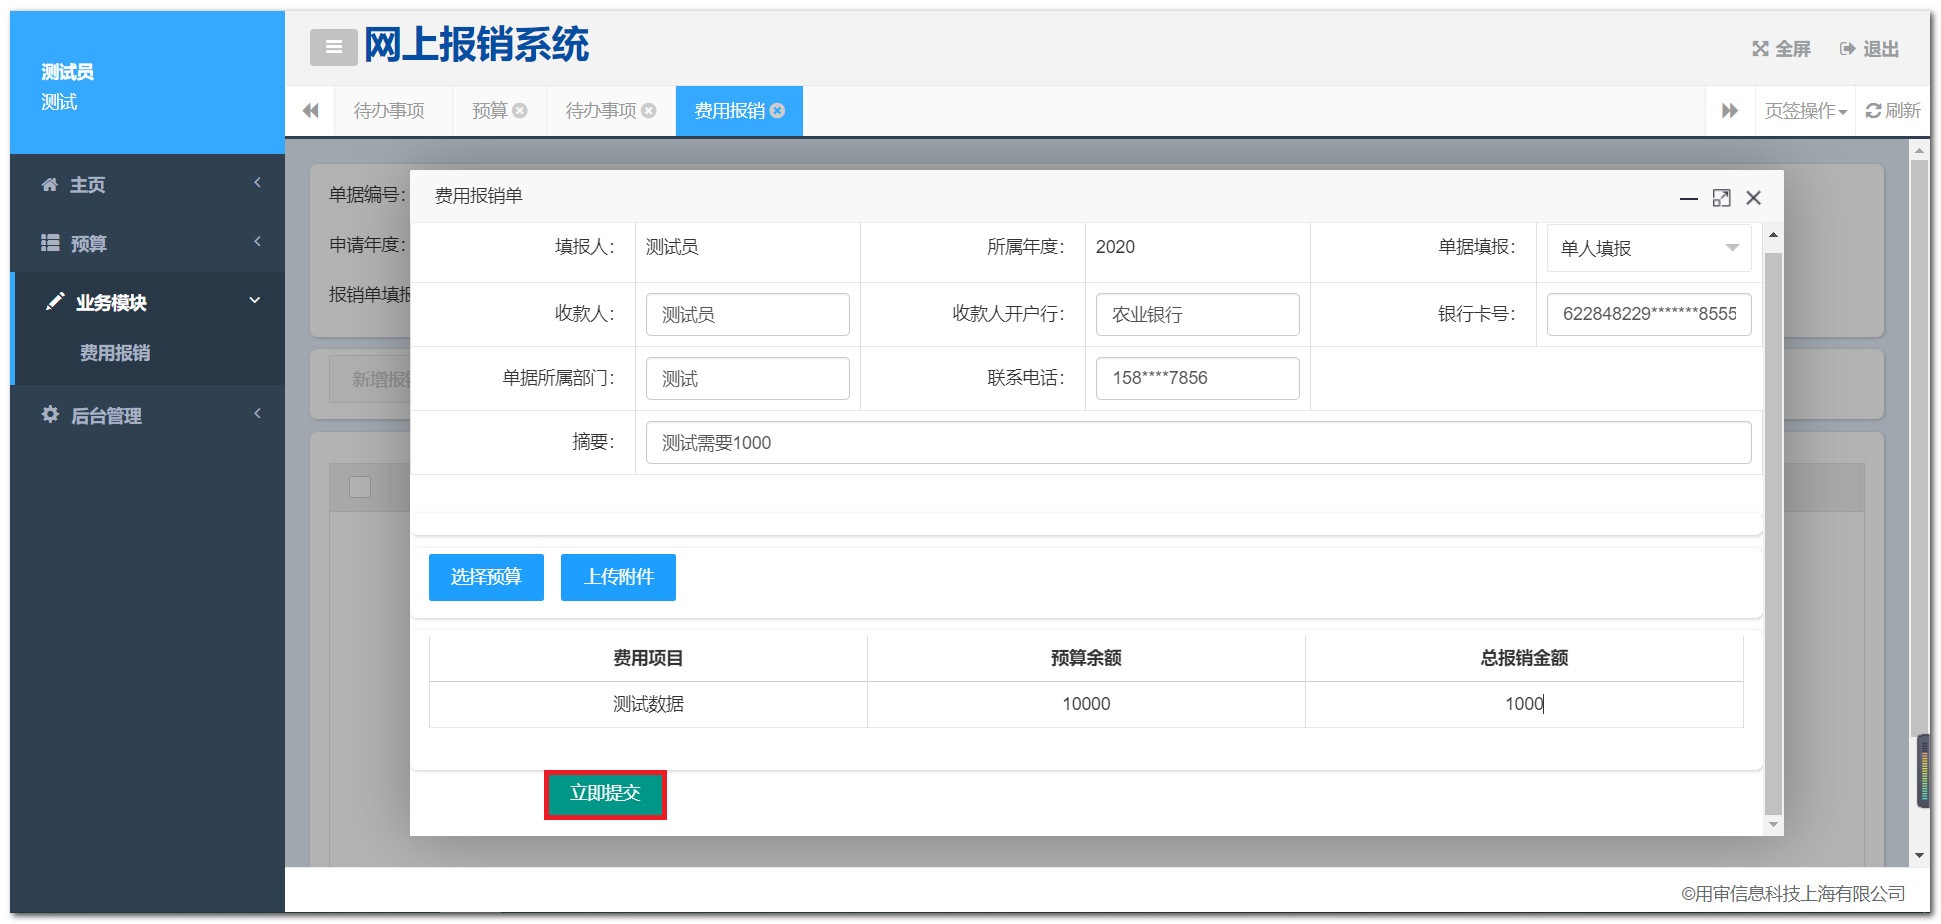The height and width of the screenshot is (924, 1941).
Task: Click the hamburger menu toggle icon
Action: 333,47
